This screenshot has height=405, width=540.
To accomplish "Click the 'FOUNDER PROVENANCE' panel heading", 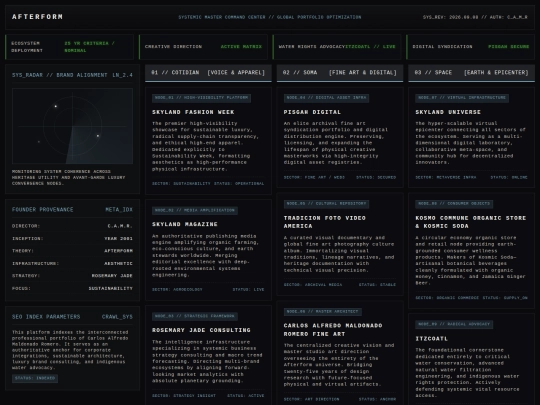I will pyautogui.click(x=42, y=209).
